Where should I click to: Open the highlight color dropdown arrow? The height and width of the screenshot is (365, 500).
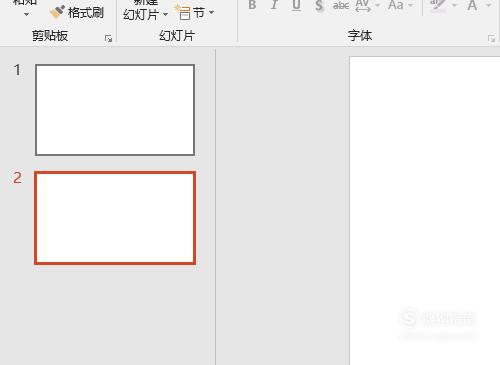point(454,5)
